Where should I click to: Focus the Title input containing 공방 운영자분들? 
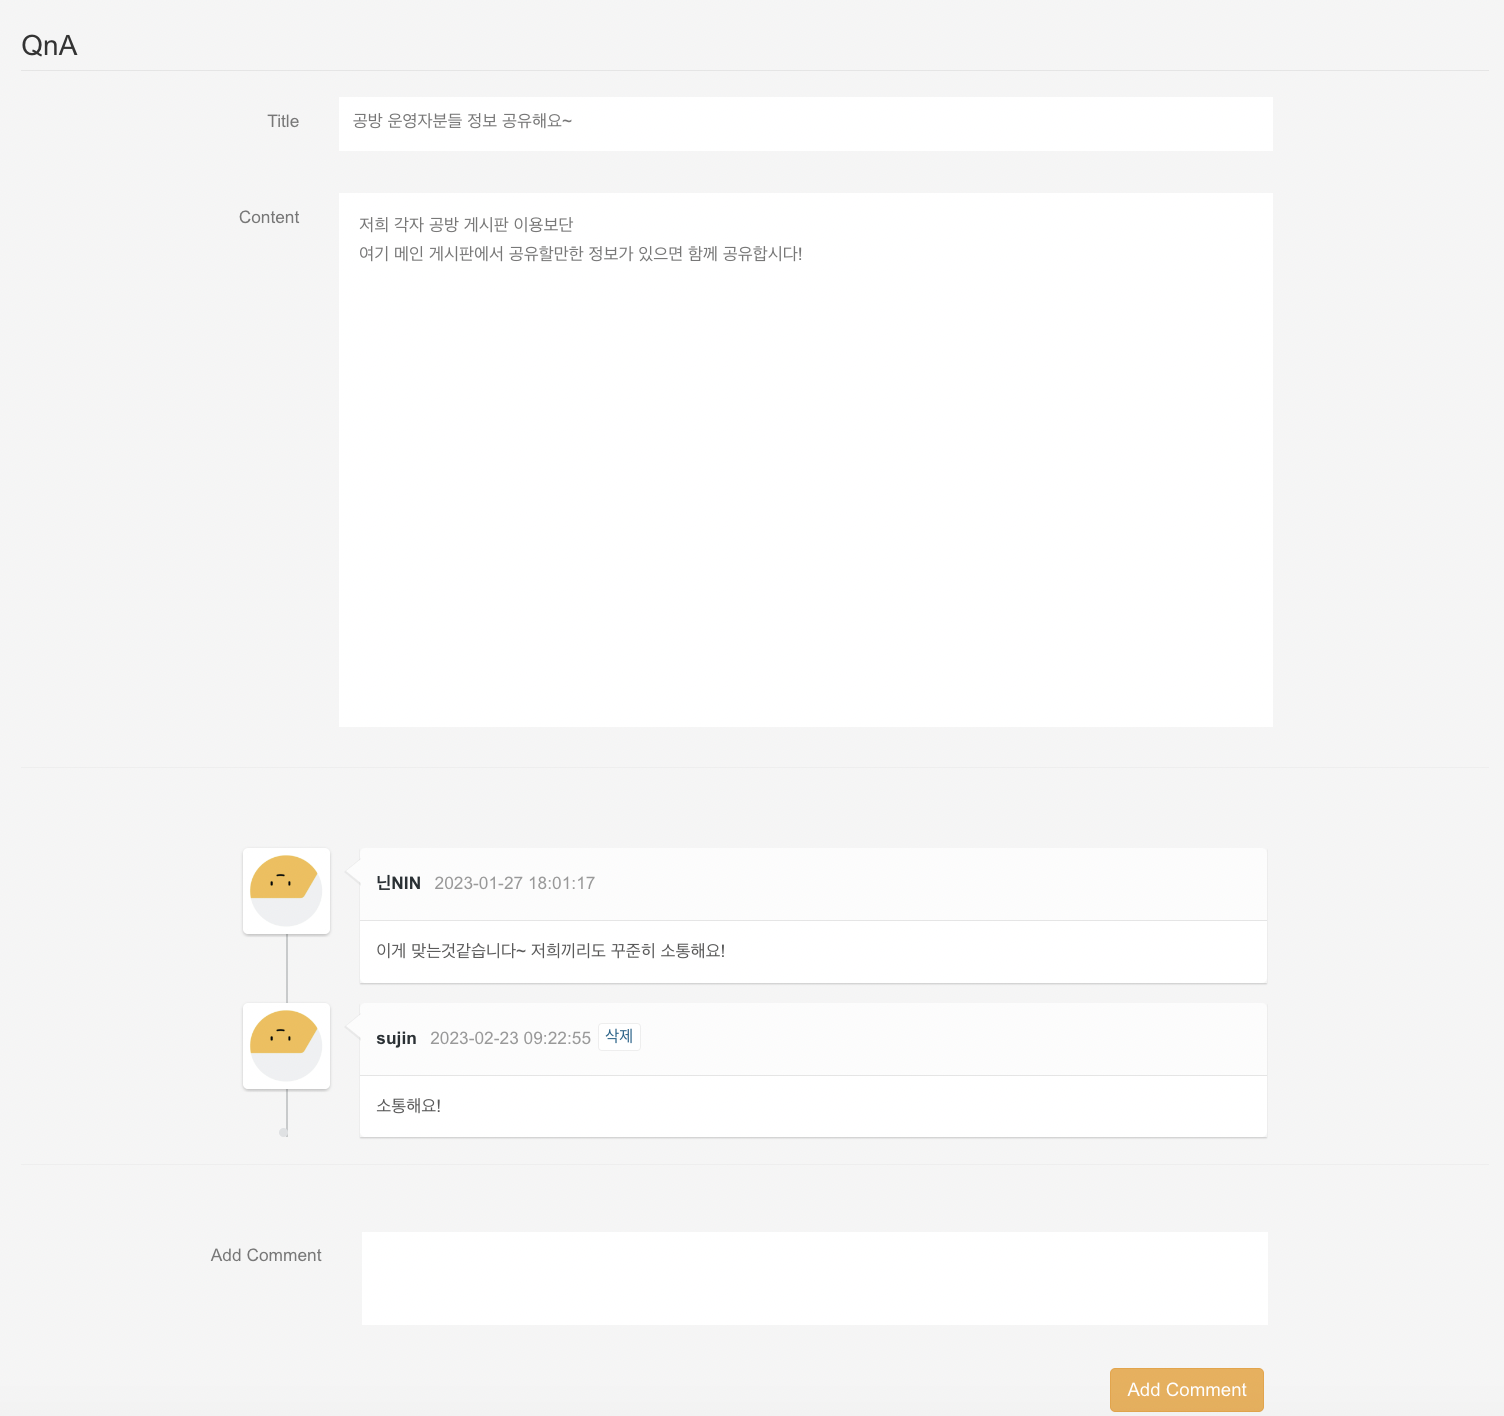click(x=700, y=123)
